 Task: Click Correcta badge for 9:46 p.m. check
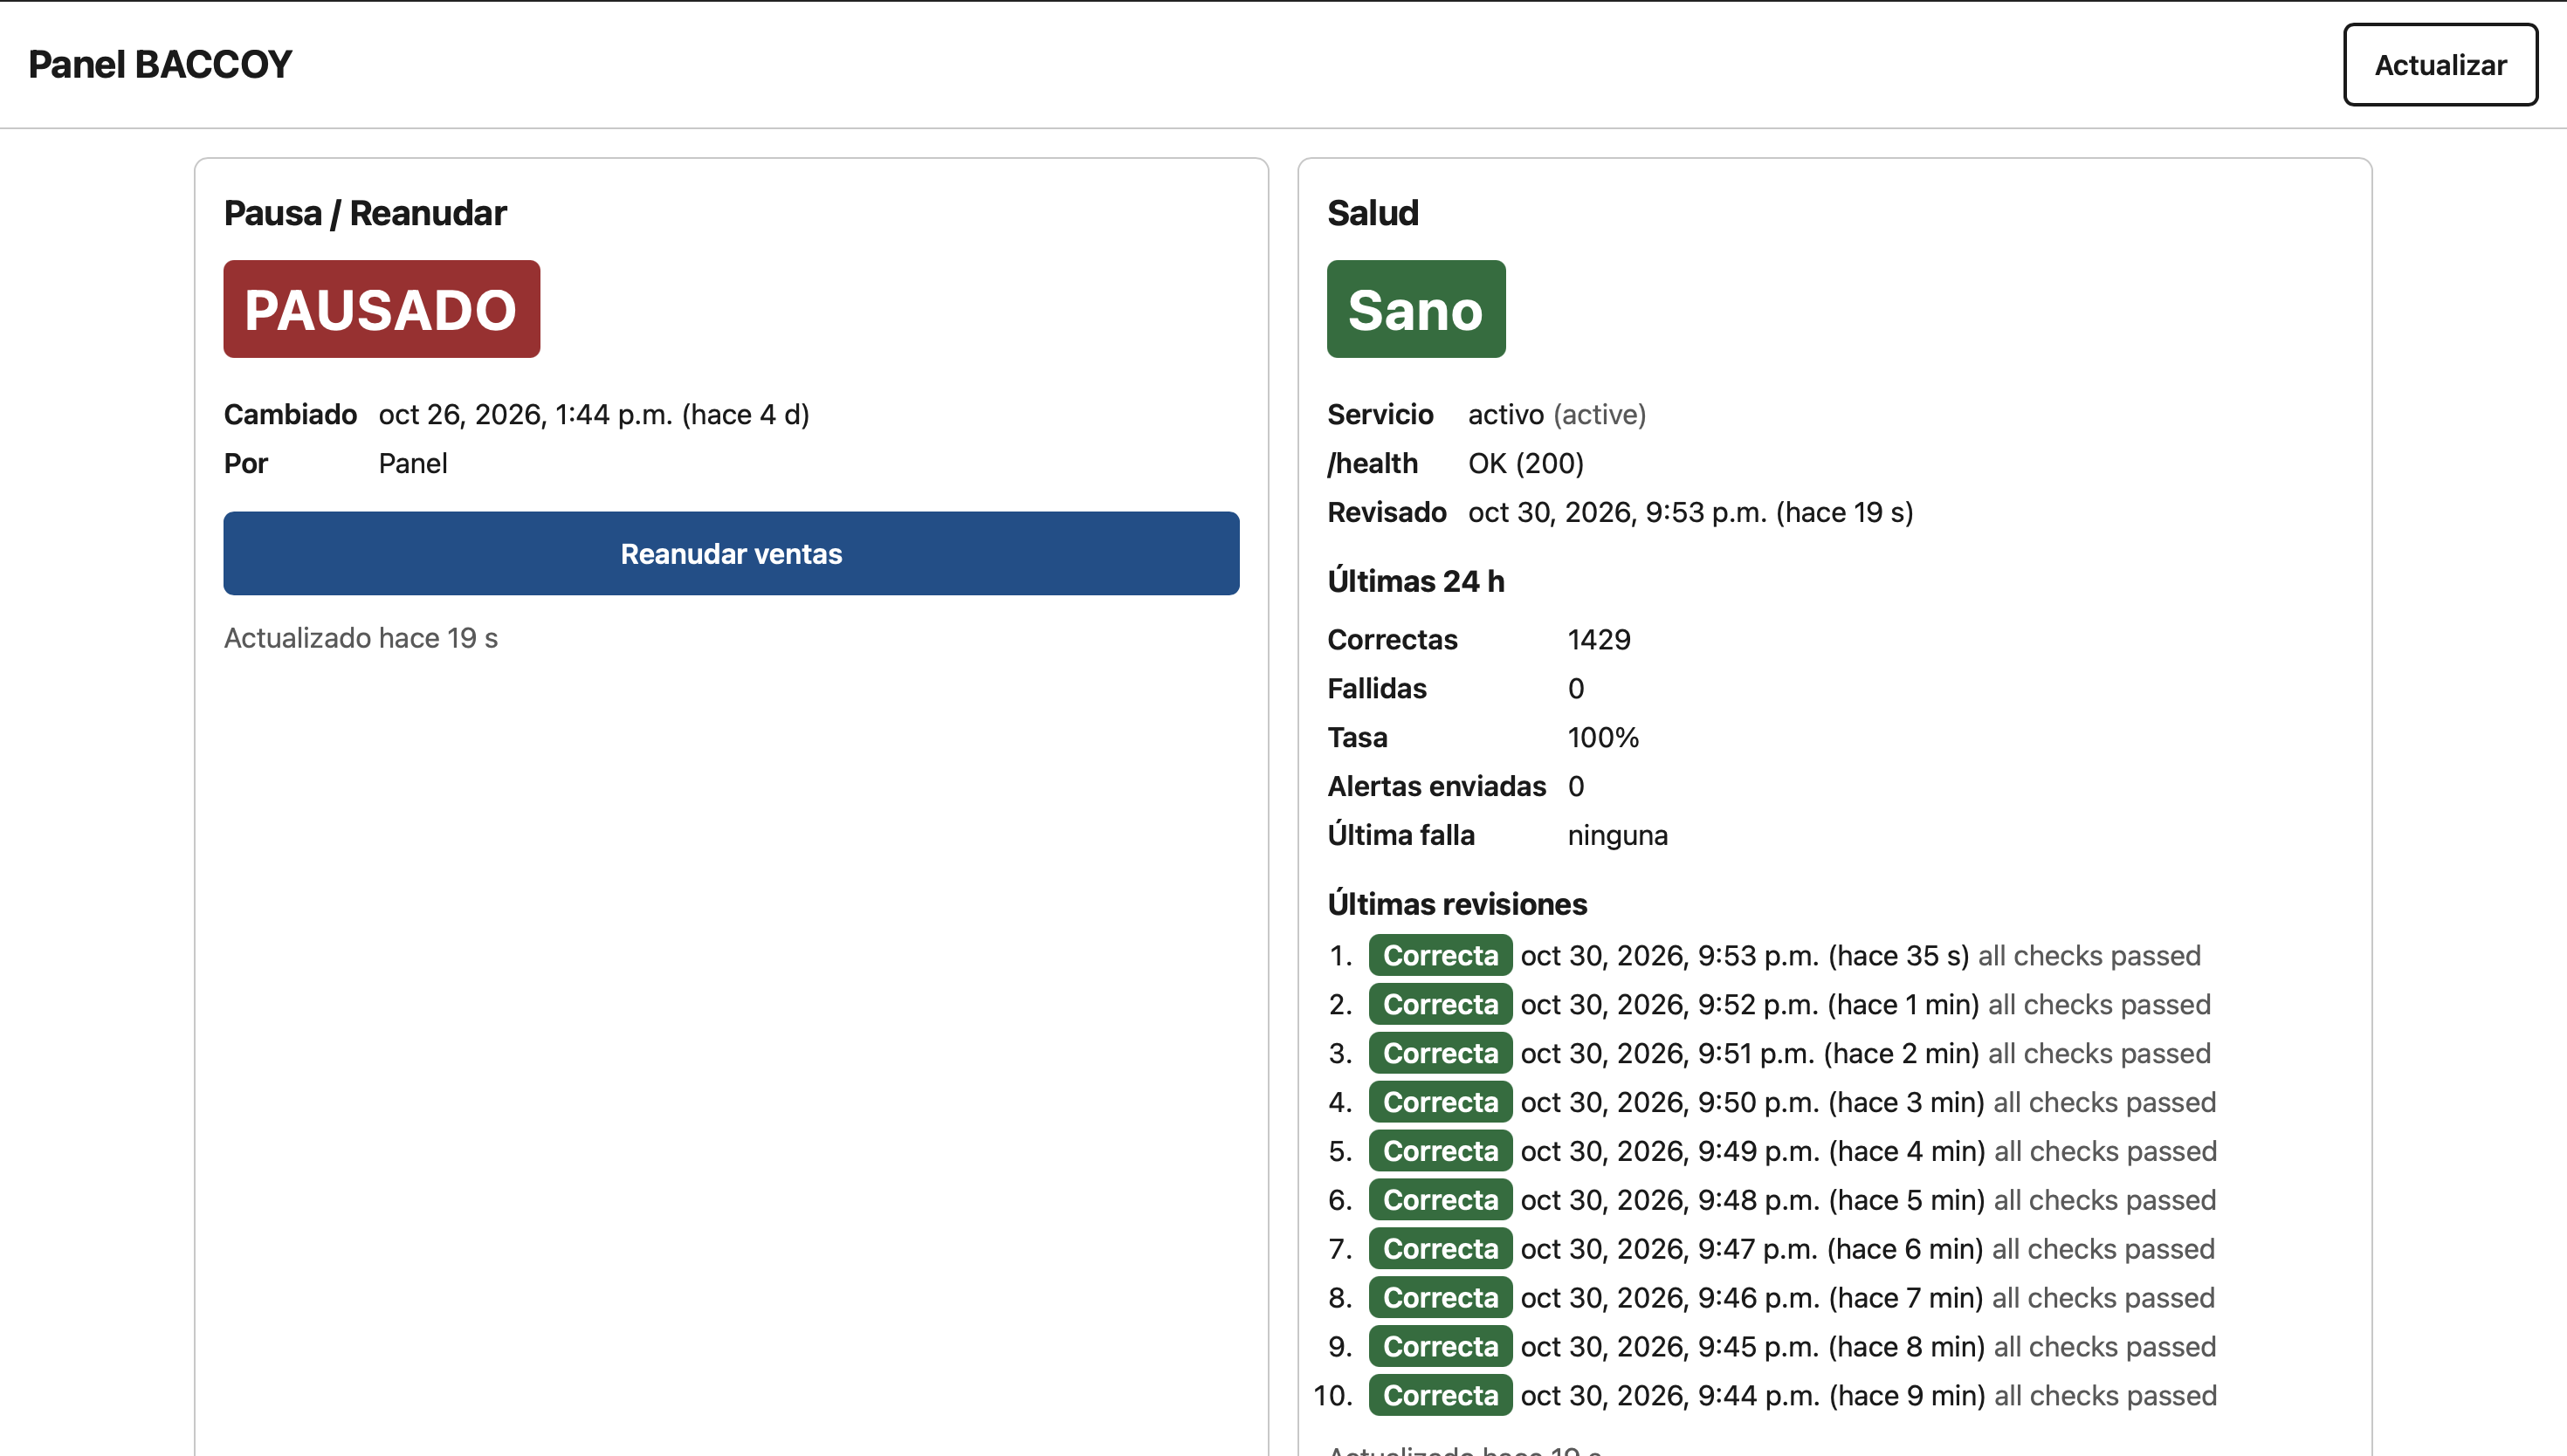point(1440,1298)
